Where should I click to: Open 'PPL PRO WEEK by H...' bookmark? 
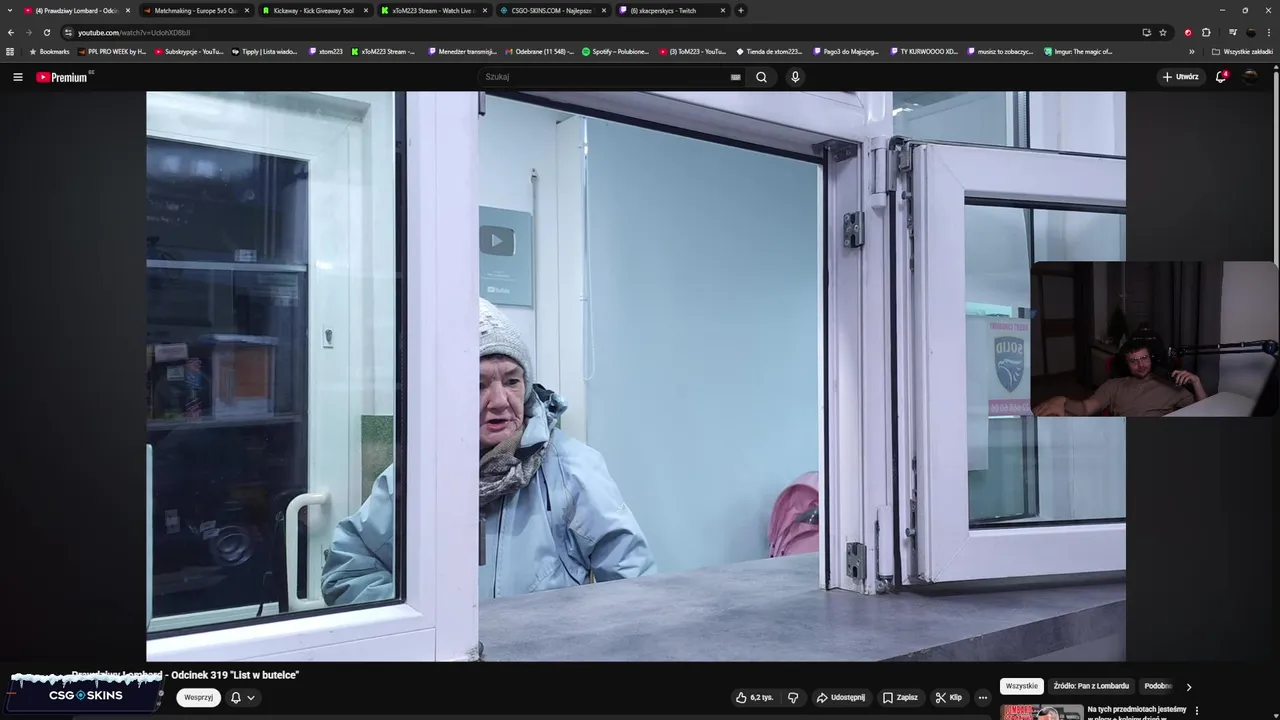(111, 51)
